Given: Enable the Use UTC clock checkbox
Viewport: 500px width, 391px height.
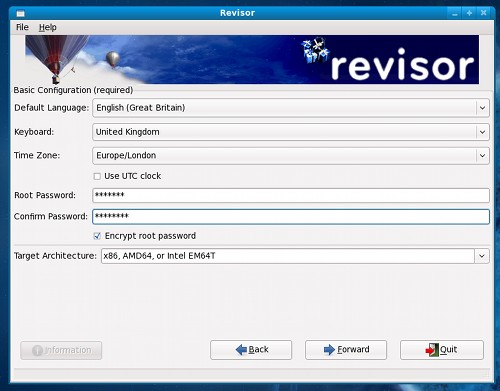Looking at the screenshot, I should click(97, 176).
